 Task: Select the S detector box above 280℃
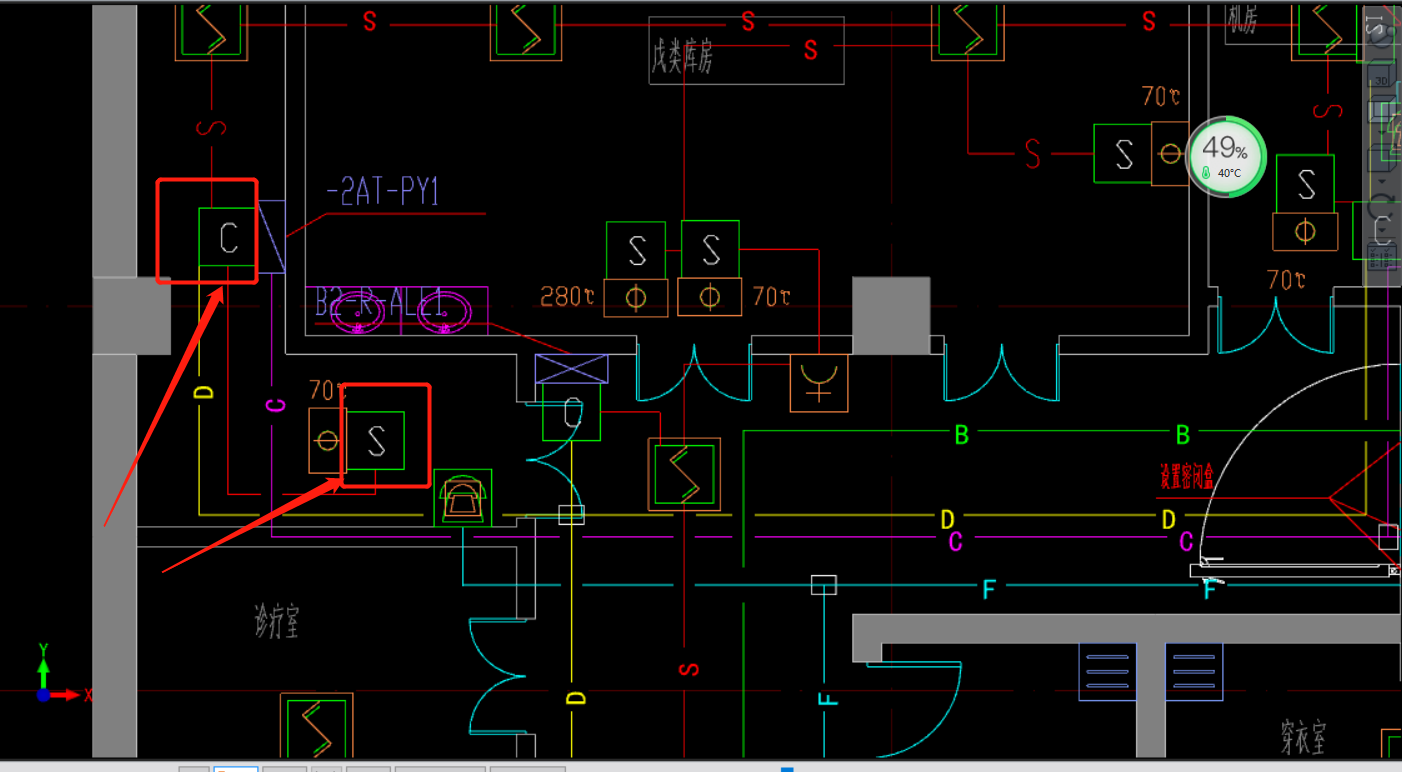[636, 250]
